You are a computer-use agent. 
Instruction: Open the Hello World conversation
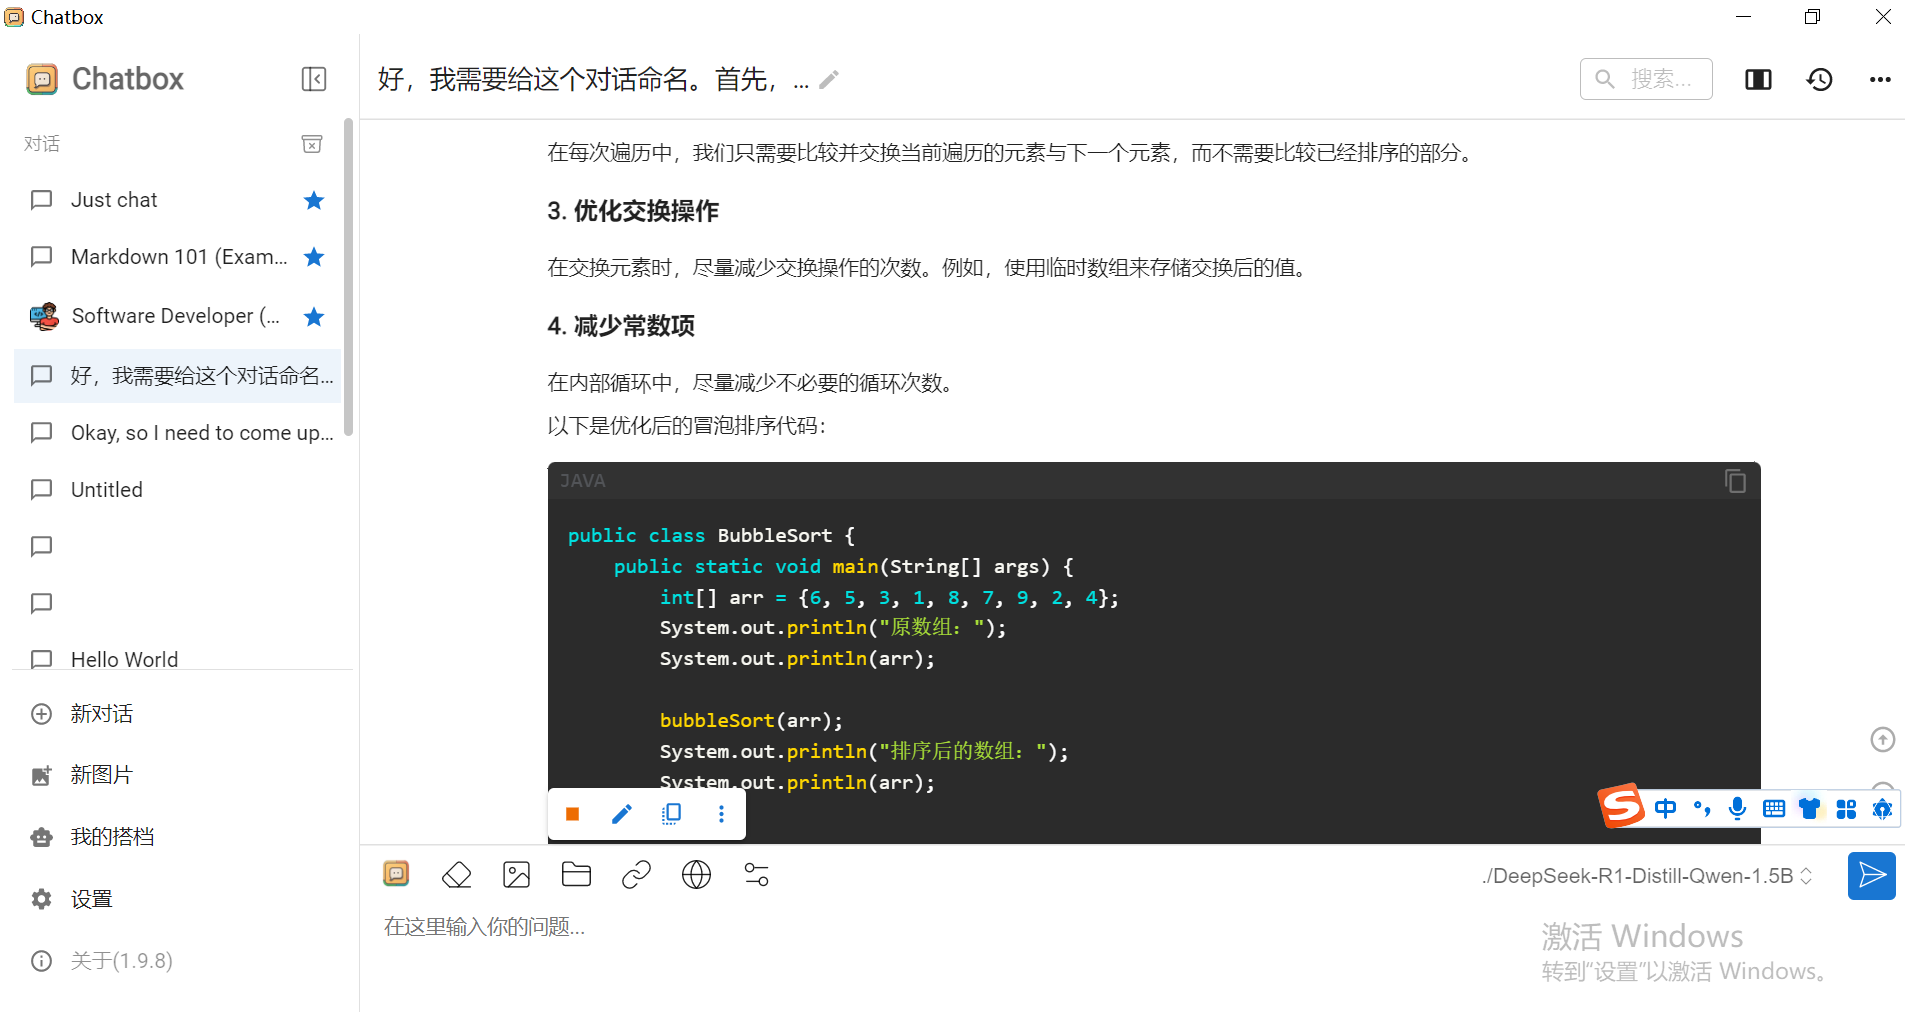(x=125, y=659)
